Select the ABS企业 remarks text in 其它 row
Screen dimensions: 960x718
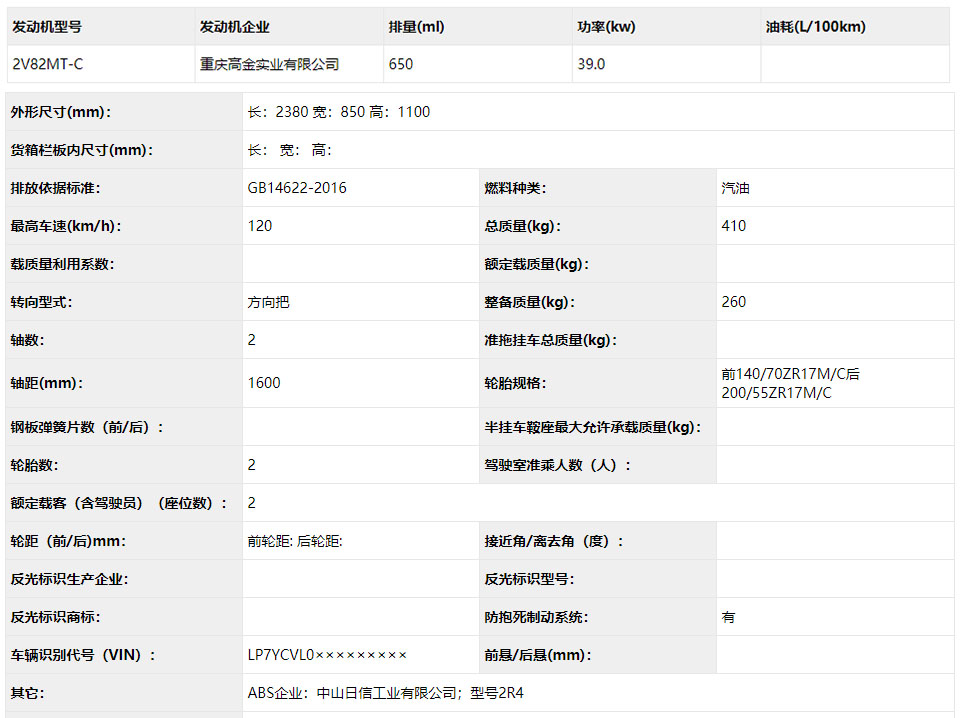(x=385, y=693)
